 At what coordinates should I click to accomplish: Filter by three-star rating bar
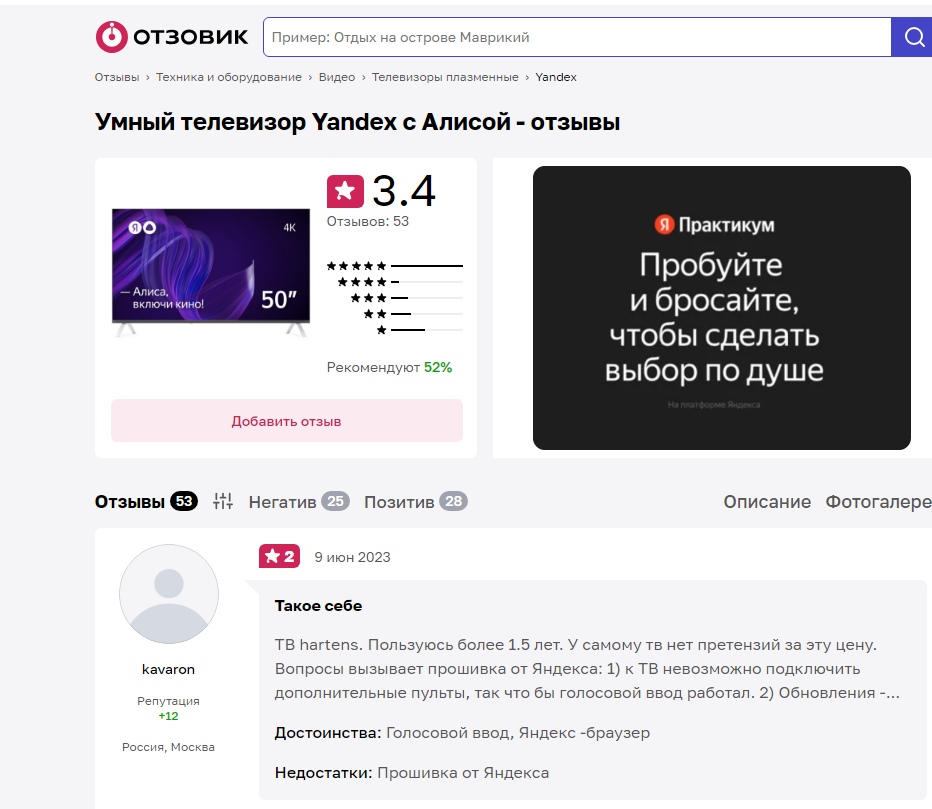pyautogui.click(x=407, y=298)
